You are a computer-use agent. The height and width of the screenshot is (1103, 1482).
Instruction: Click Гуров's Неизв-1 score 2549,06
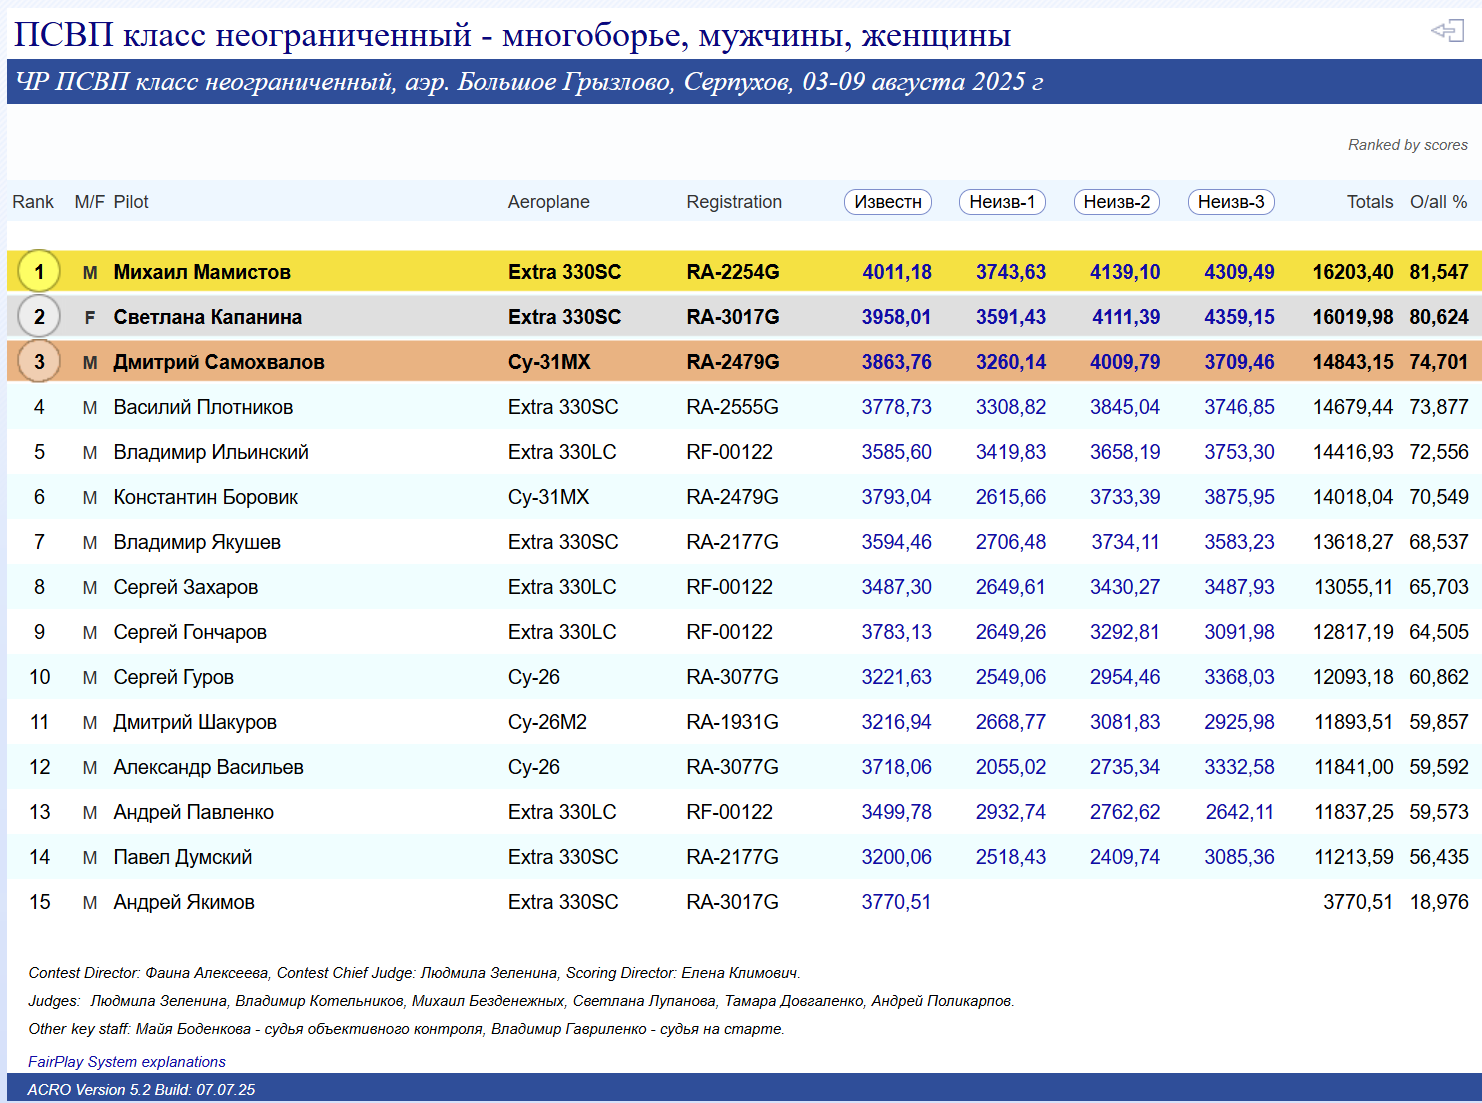pos(1010,677)
